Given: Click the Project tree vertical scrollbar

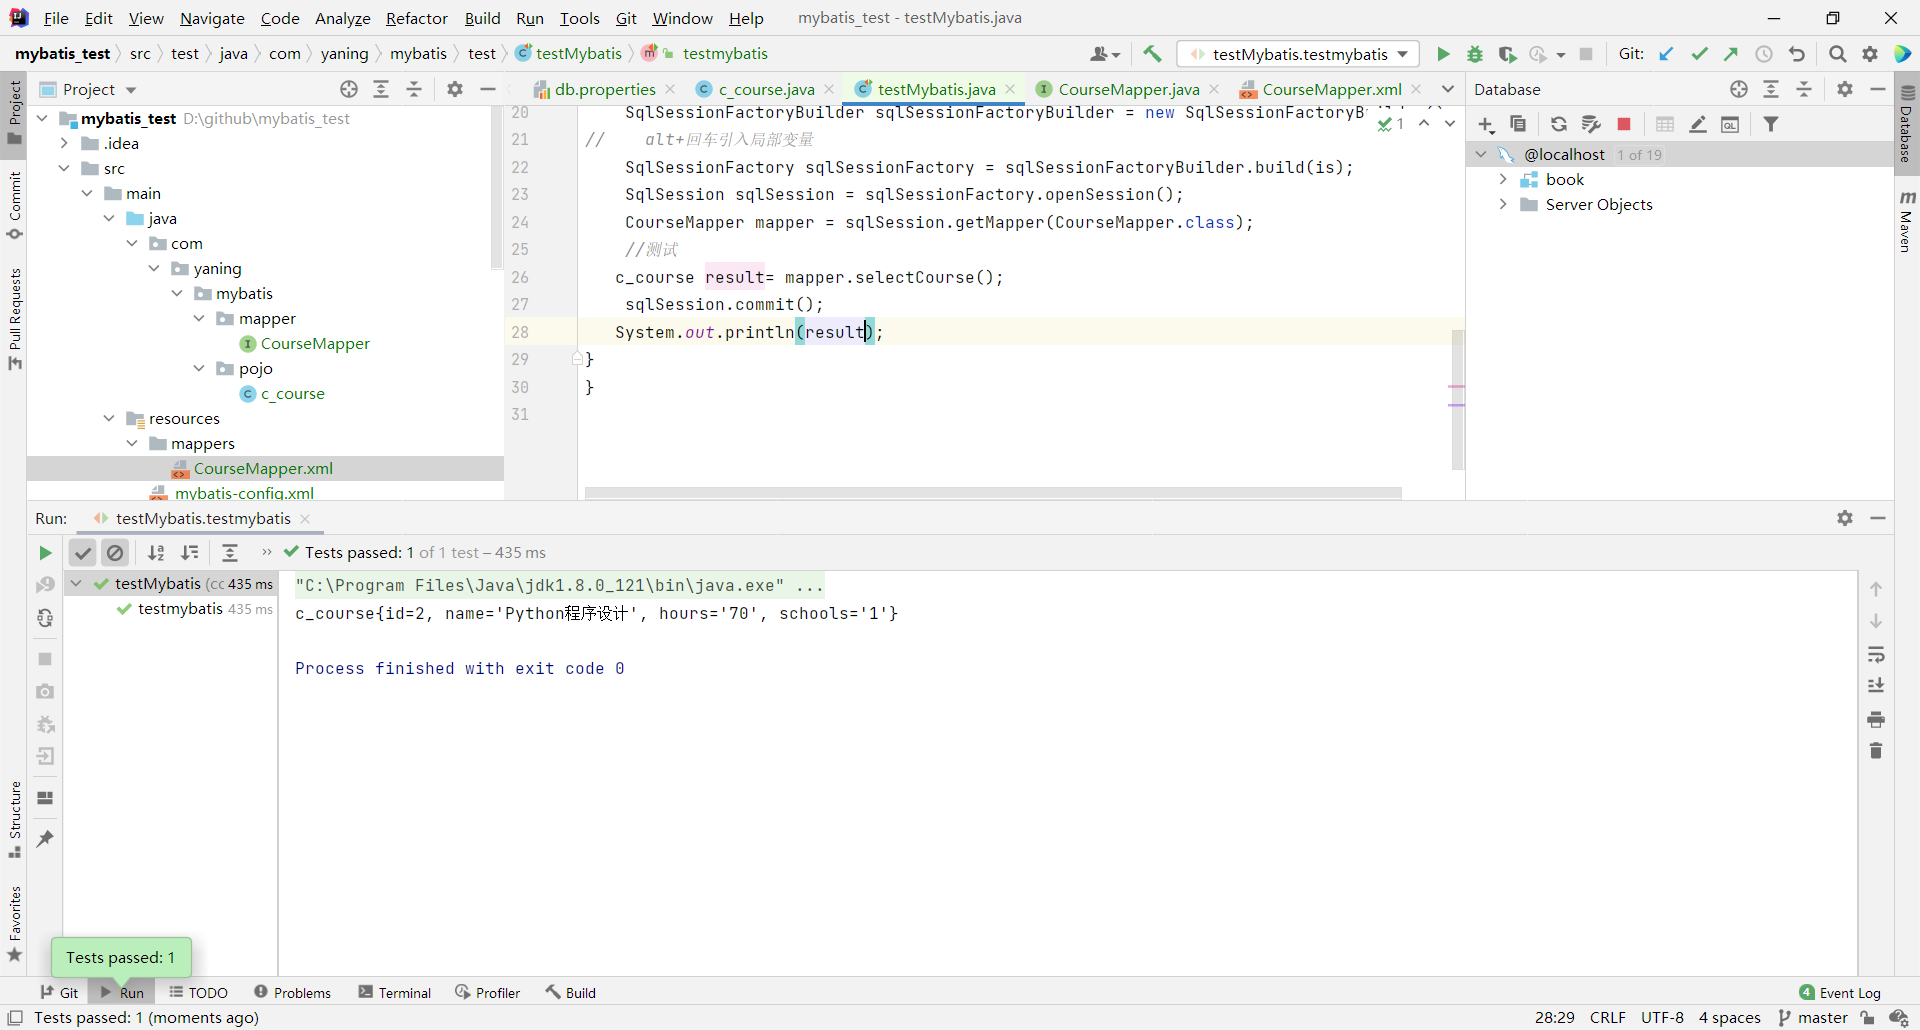Looking at the screenshot, I should pos(497,188).
